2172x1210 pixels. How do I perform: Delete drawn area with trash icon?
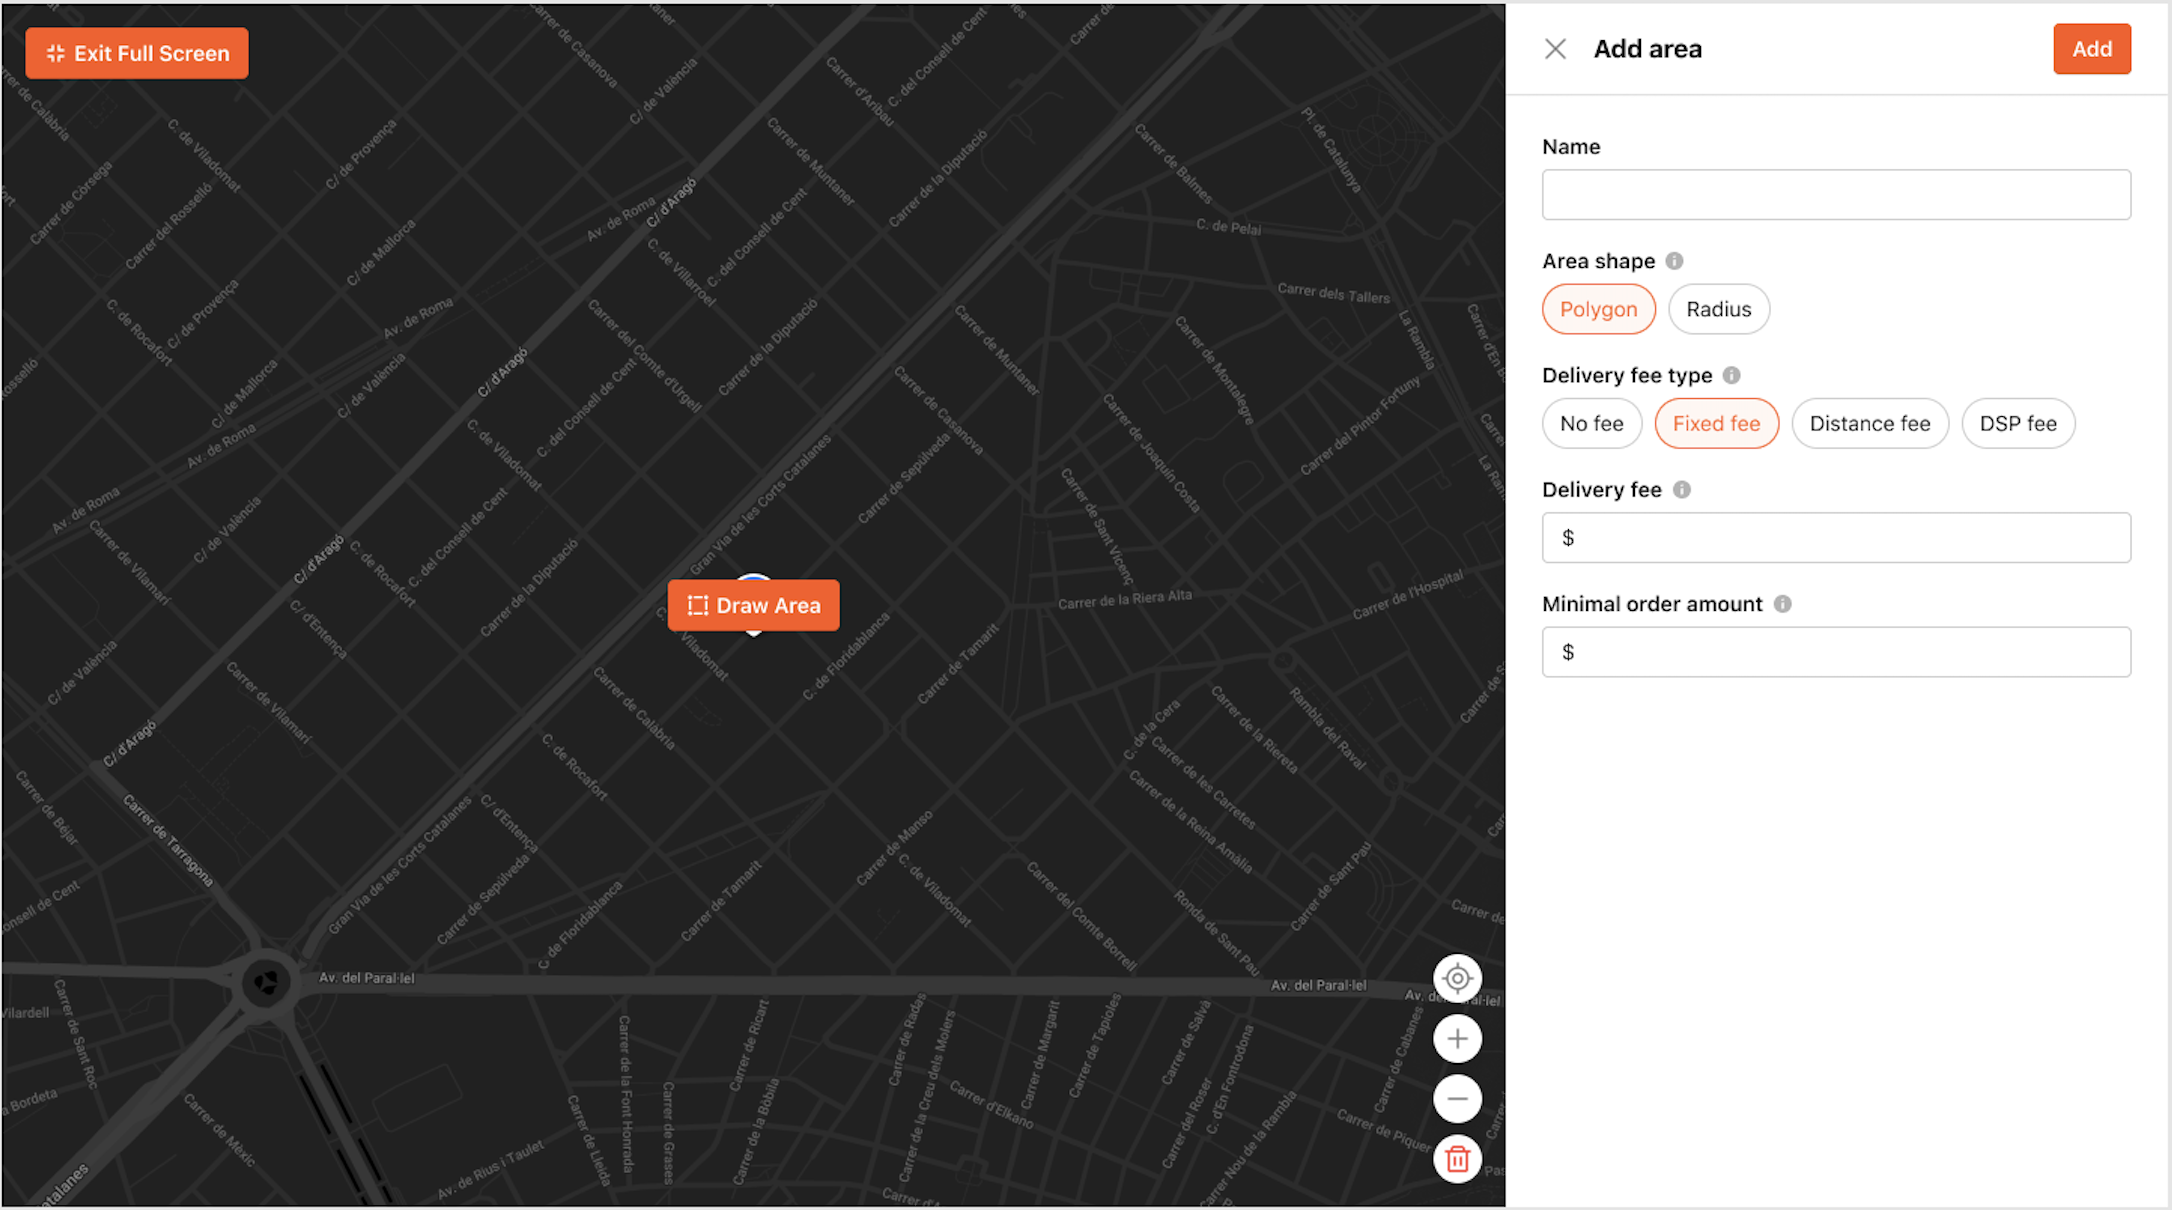(1457, 1159)
